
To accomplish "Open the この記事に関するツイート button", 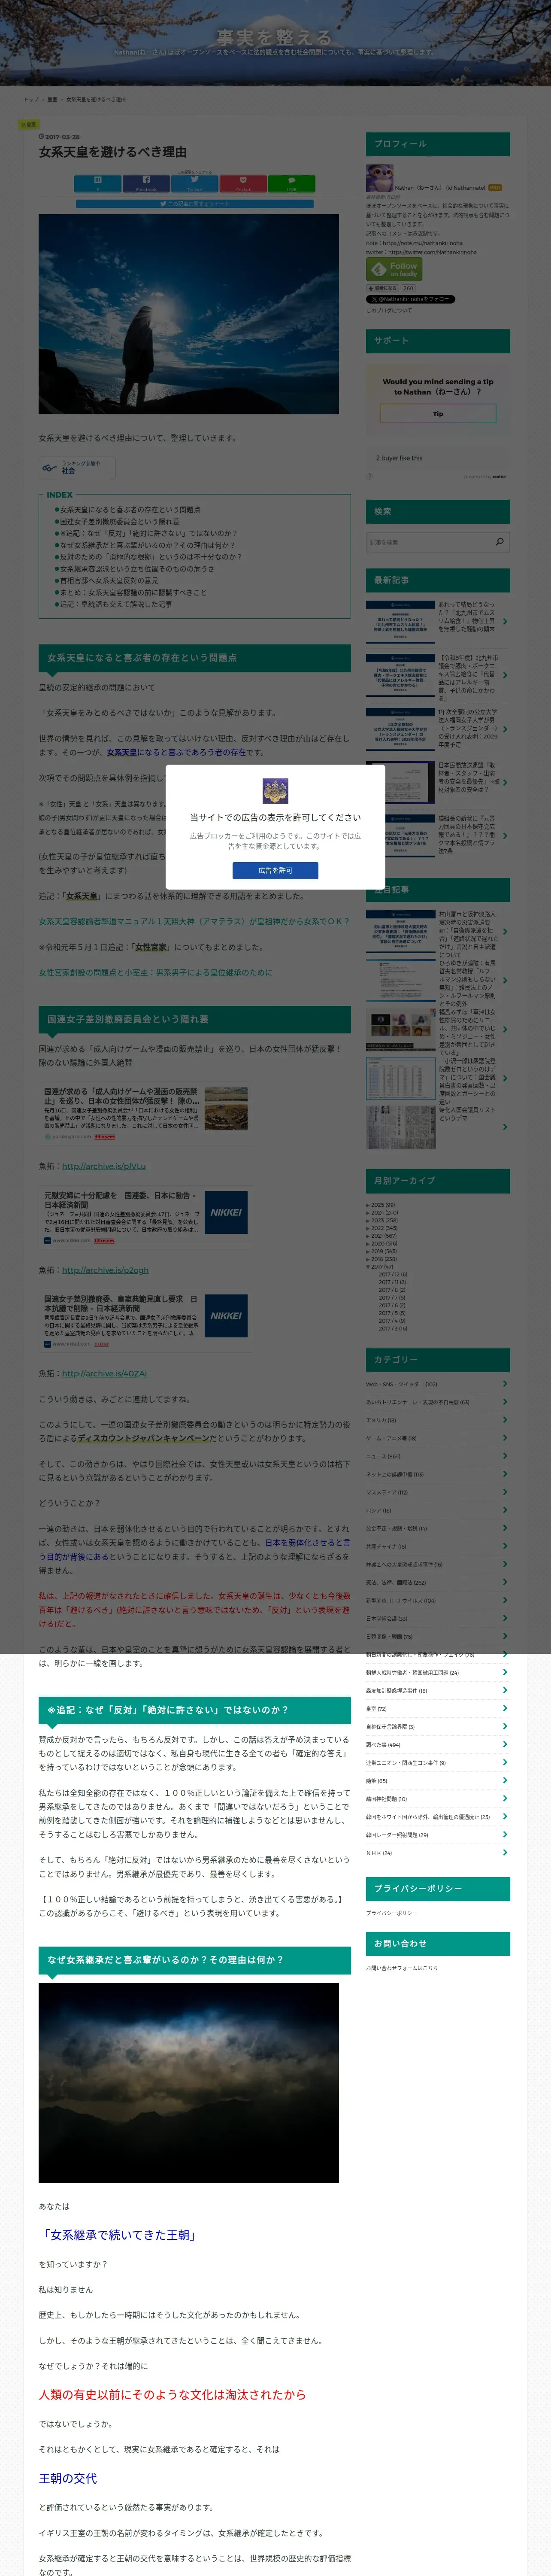I will pos(194,204).
